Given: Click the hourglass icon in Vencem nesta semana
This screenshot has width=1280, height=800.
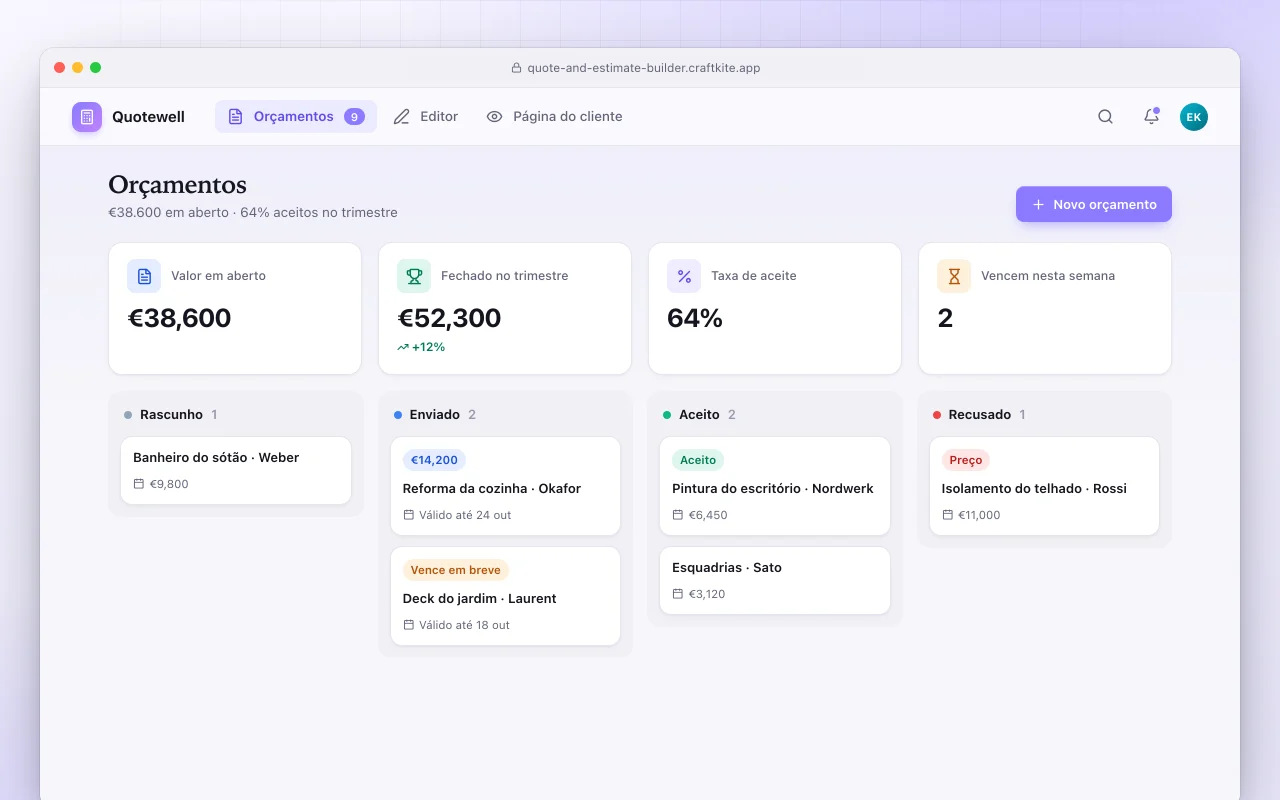Looking at the screenshot, I should (954, 276).
